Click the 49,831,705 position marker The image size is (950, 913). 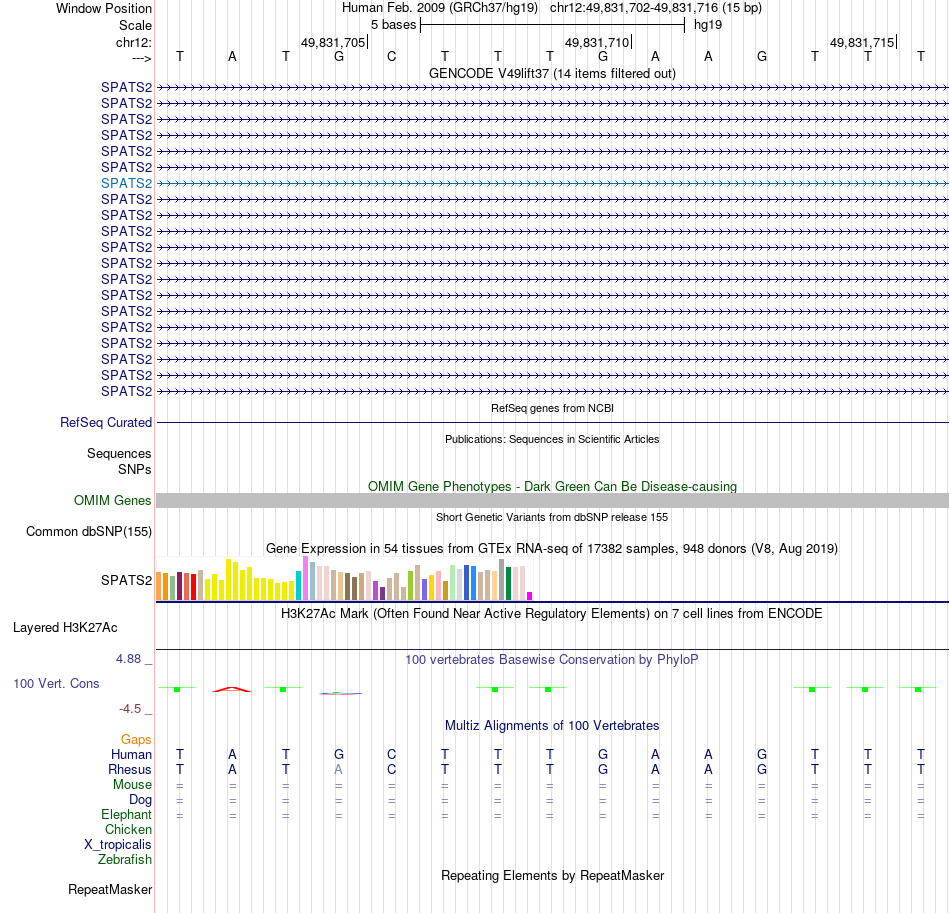[x=333, y=42]
